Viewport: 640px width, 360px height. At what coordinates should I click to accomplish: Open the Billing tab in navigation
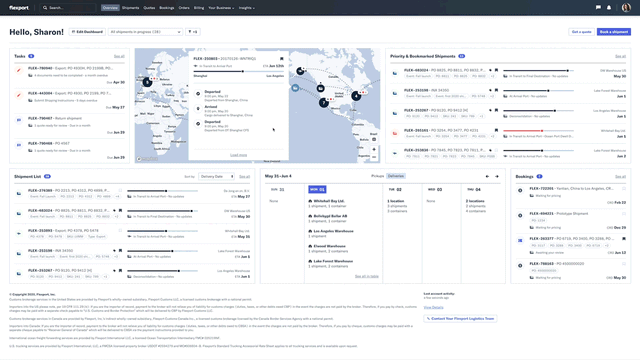coord(199,8)
